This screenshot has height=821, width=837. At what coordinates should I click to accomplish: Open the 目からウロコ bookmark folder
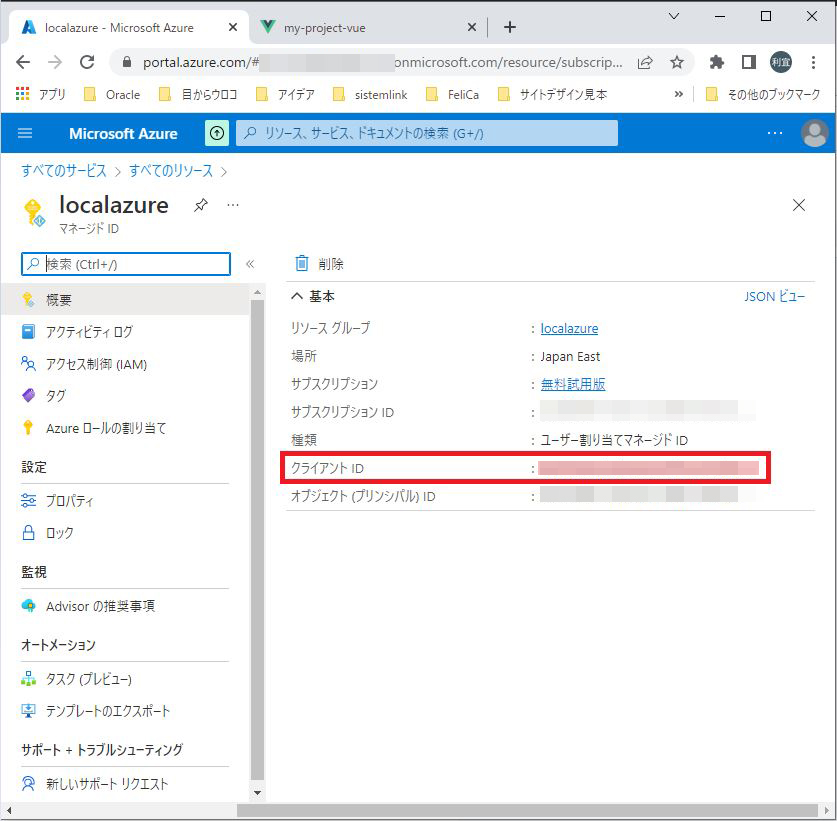pyautogui.click(x=198, y=94)
